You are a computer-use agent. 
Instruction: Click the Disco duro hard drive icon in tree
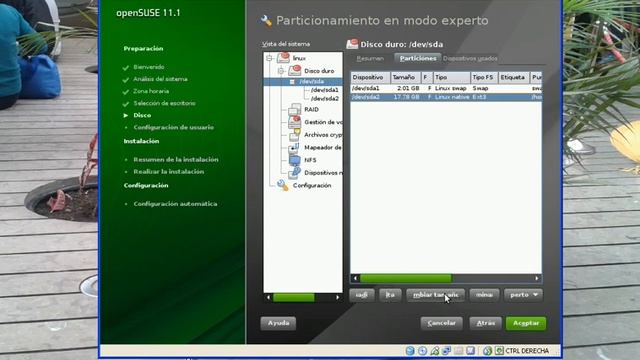294,70
